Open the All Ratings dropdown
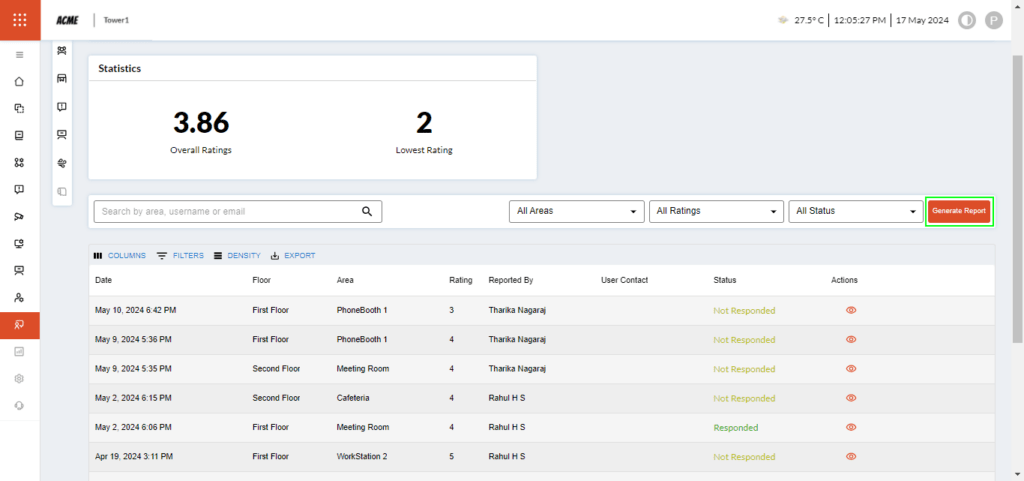 click(x=716, y=211)
